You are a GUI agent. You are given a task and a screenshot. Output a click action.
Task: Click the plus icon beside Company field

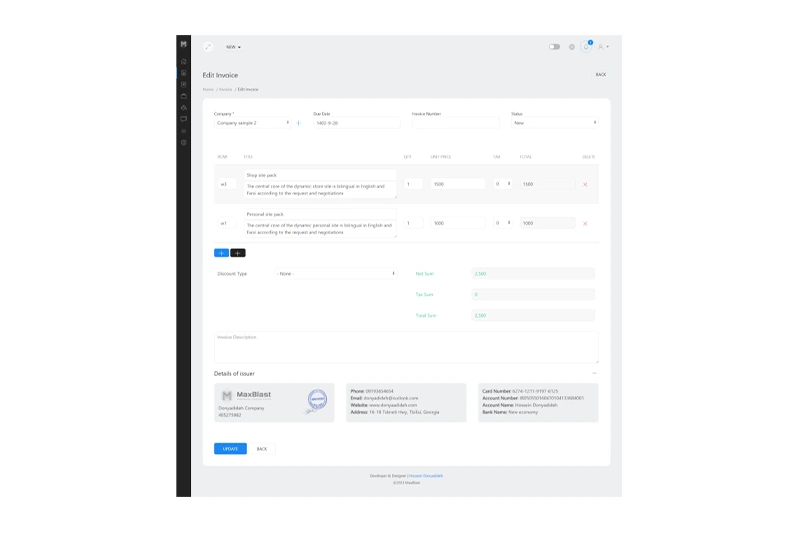coord(298,123)
